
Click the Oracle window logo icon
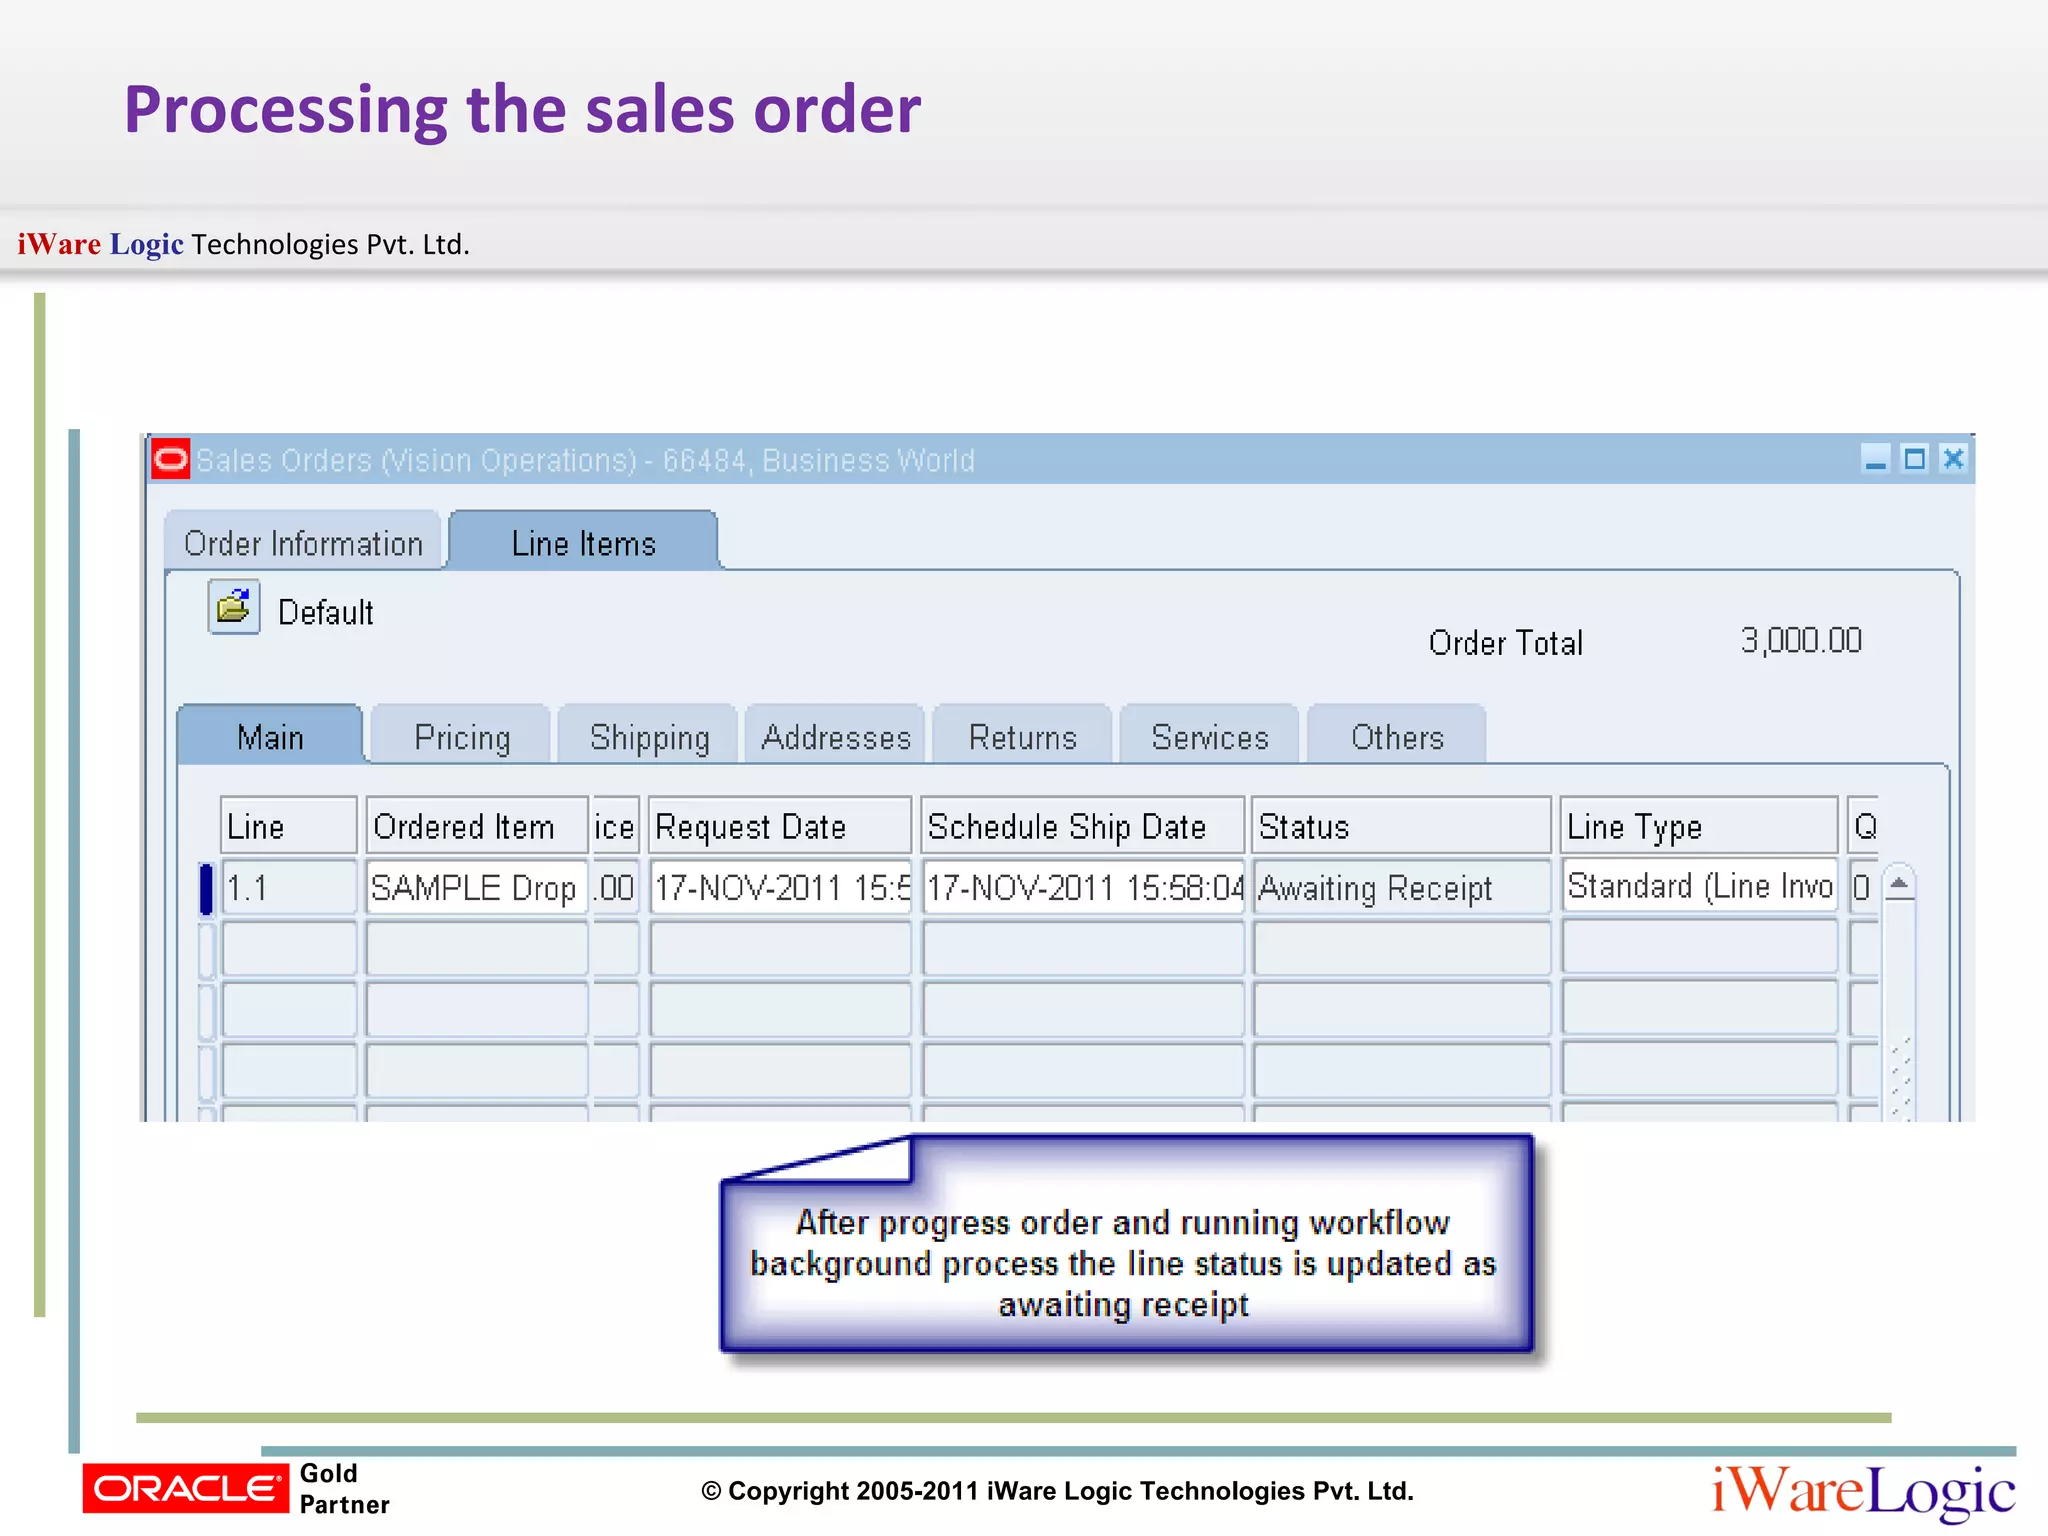pyautogui.click(x=171, y=460)
